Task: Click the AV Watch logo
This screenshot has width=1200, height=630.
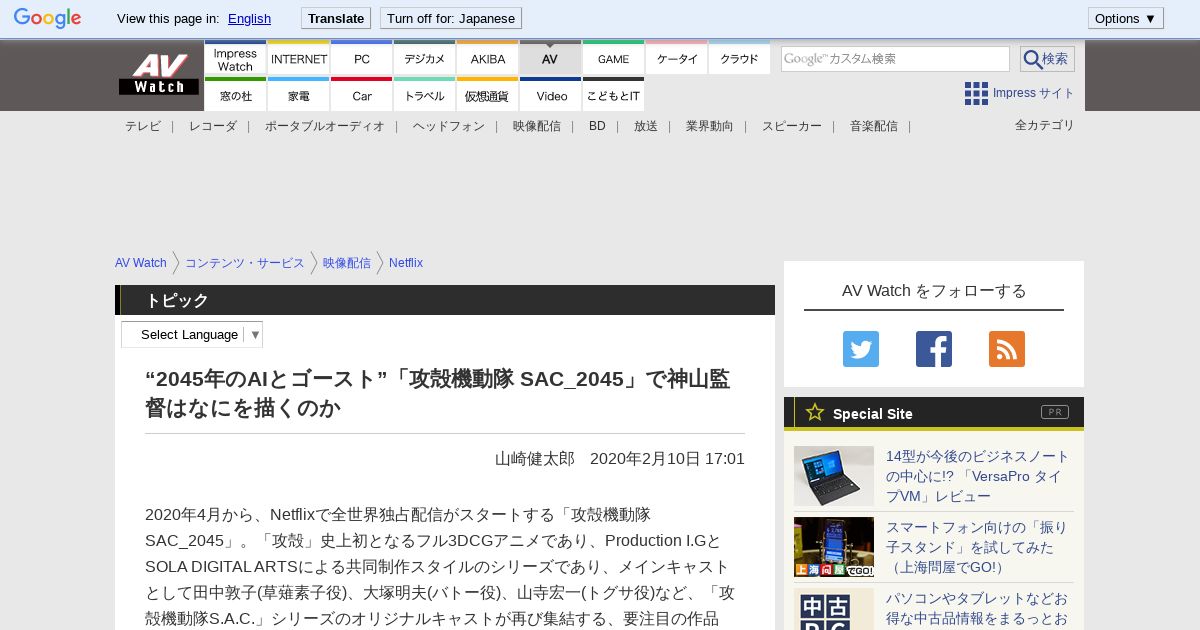Action: pyautogui.click(x=159, y=75)
